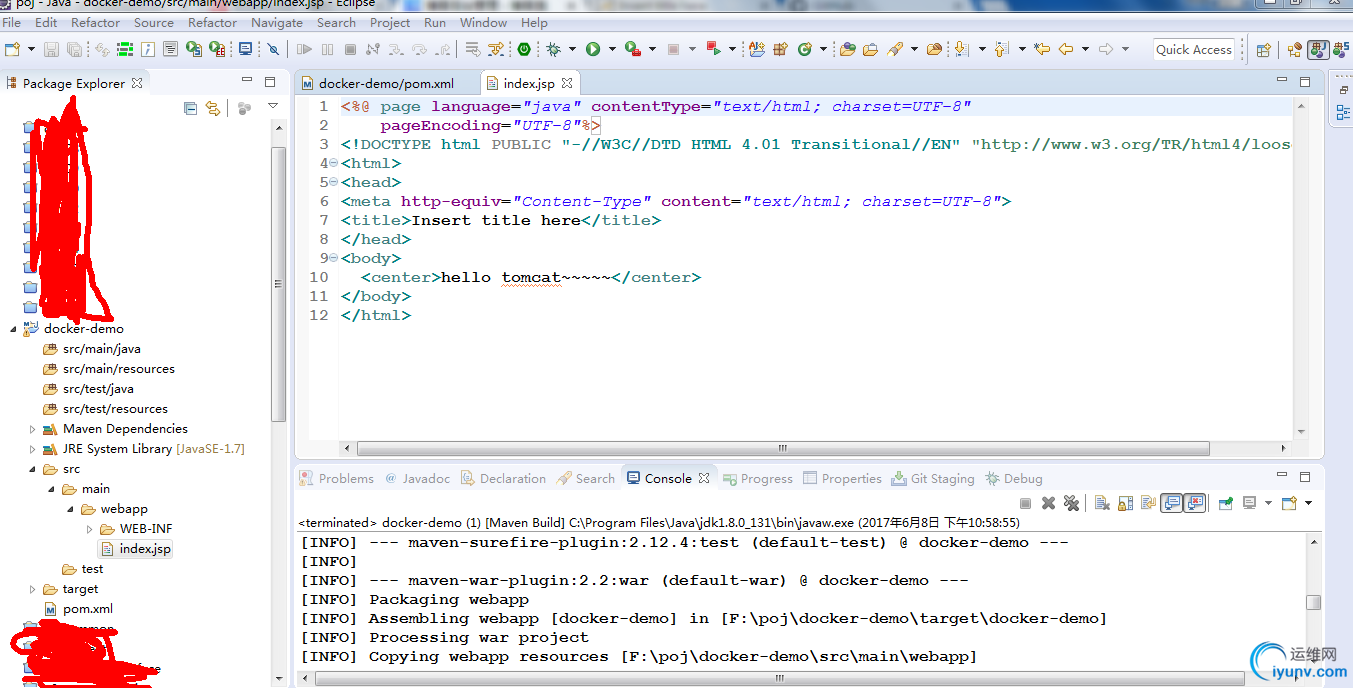This screenshot has height=688, width=1353.
Task: Toggle Scroll Lock in Console
Action: tap(1125, 503)
